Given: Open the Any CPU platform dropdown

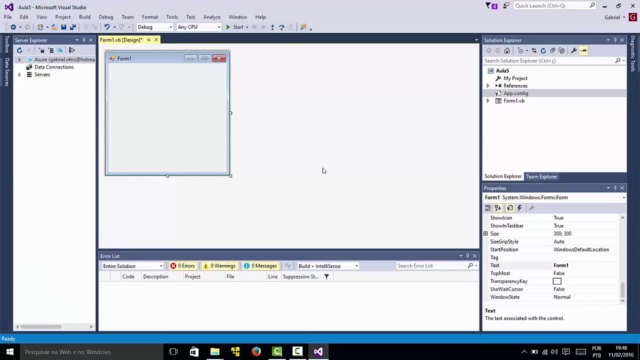Looking at the screenshot, I should coord(199,27).
